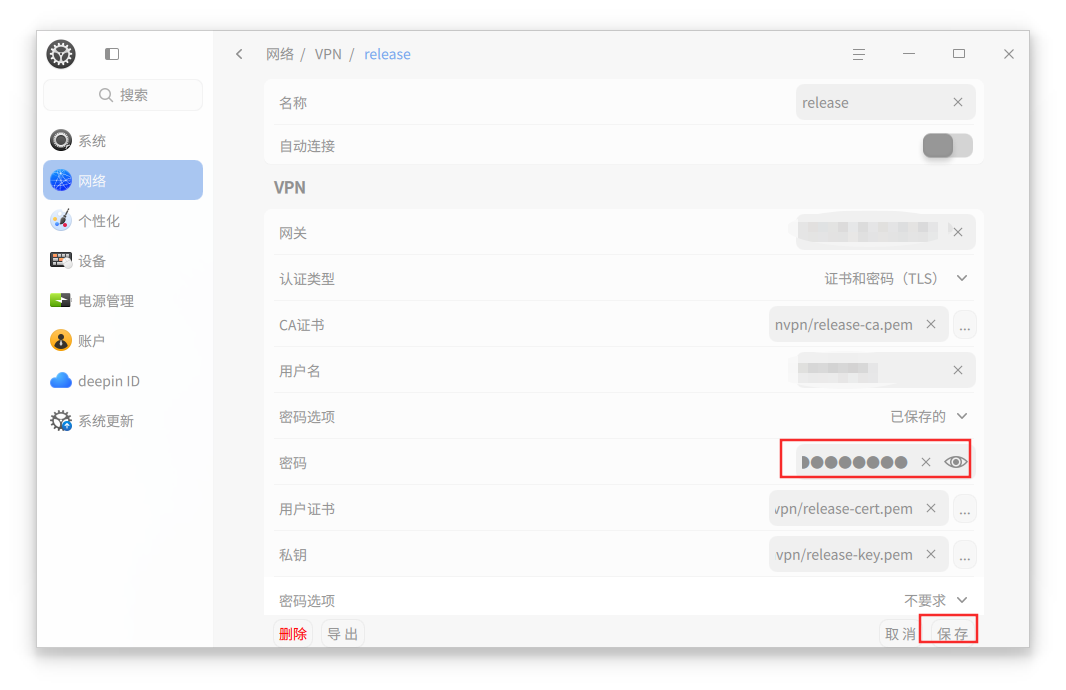1066x690 pixels.
Task: Select the 网络 sidebar category
Action: click(x=123, y=180)
